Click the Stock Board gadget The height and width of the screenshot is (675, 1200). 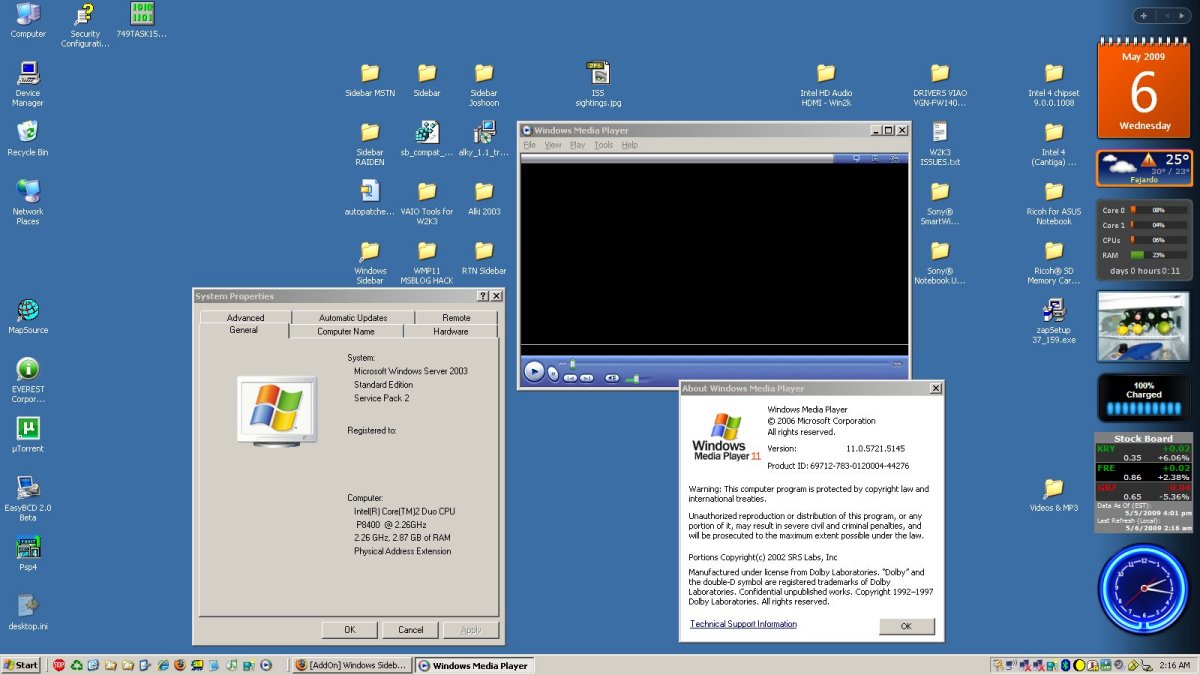1143,482
